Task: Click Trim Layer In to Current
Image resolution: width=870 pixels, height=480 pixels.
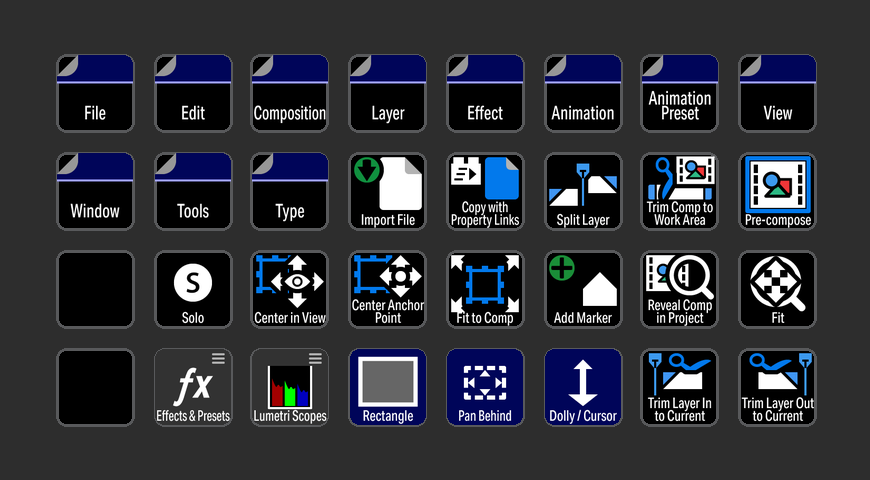Action: (x=680, y=387)
